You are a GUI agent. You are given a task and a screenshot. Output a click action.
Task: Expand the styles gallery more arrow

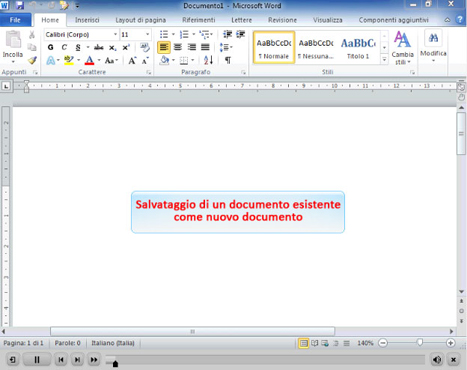pyautogui.click(x=384, y=60)
